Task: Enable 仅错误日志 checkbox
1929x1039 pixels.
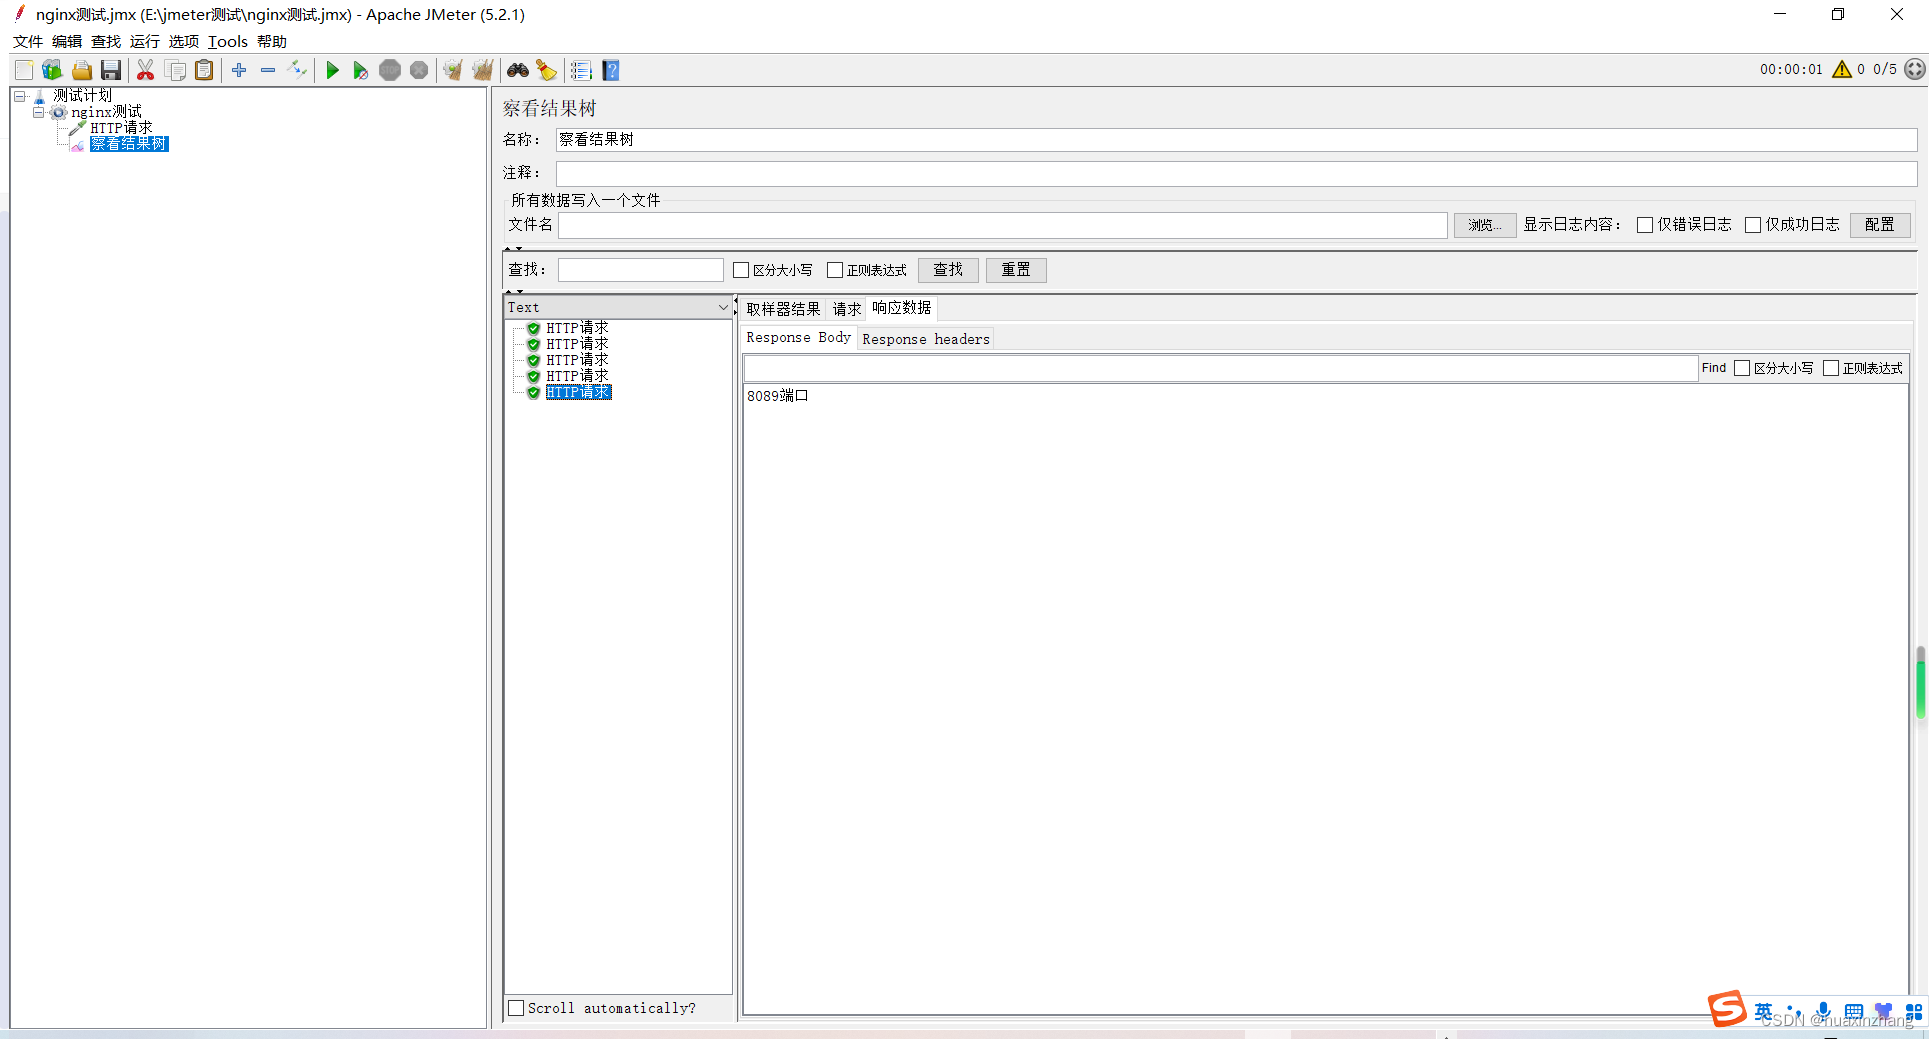Action: click(1645, 225)
